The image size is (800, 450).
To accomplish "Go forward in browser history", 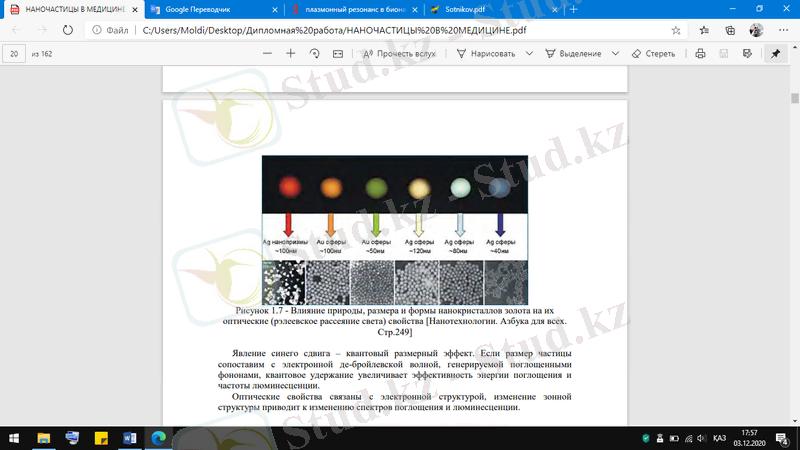I will [x=42, y=30].
